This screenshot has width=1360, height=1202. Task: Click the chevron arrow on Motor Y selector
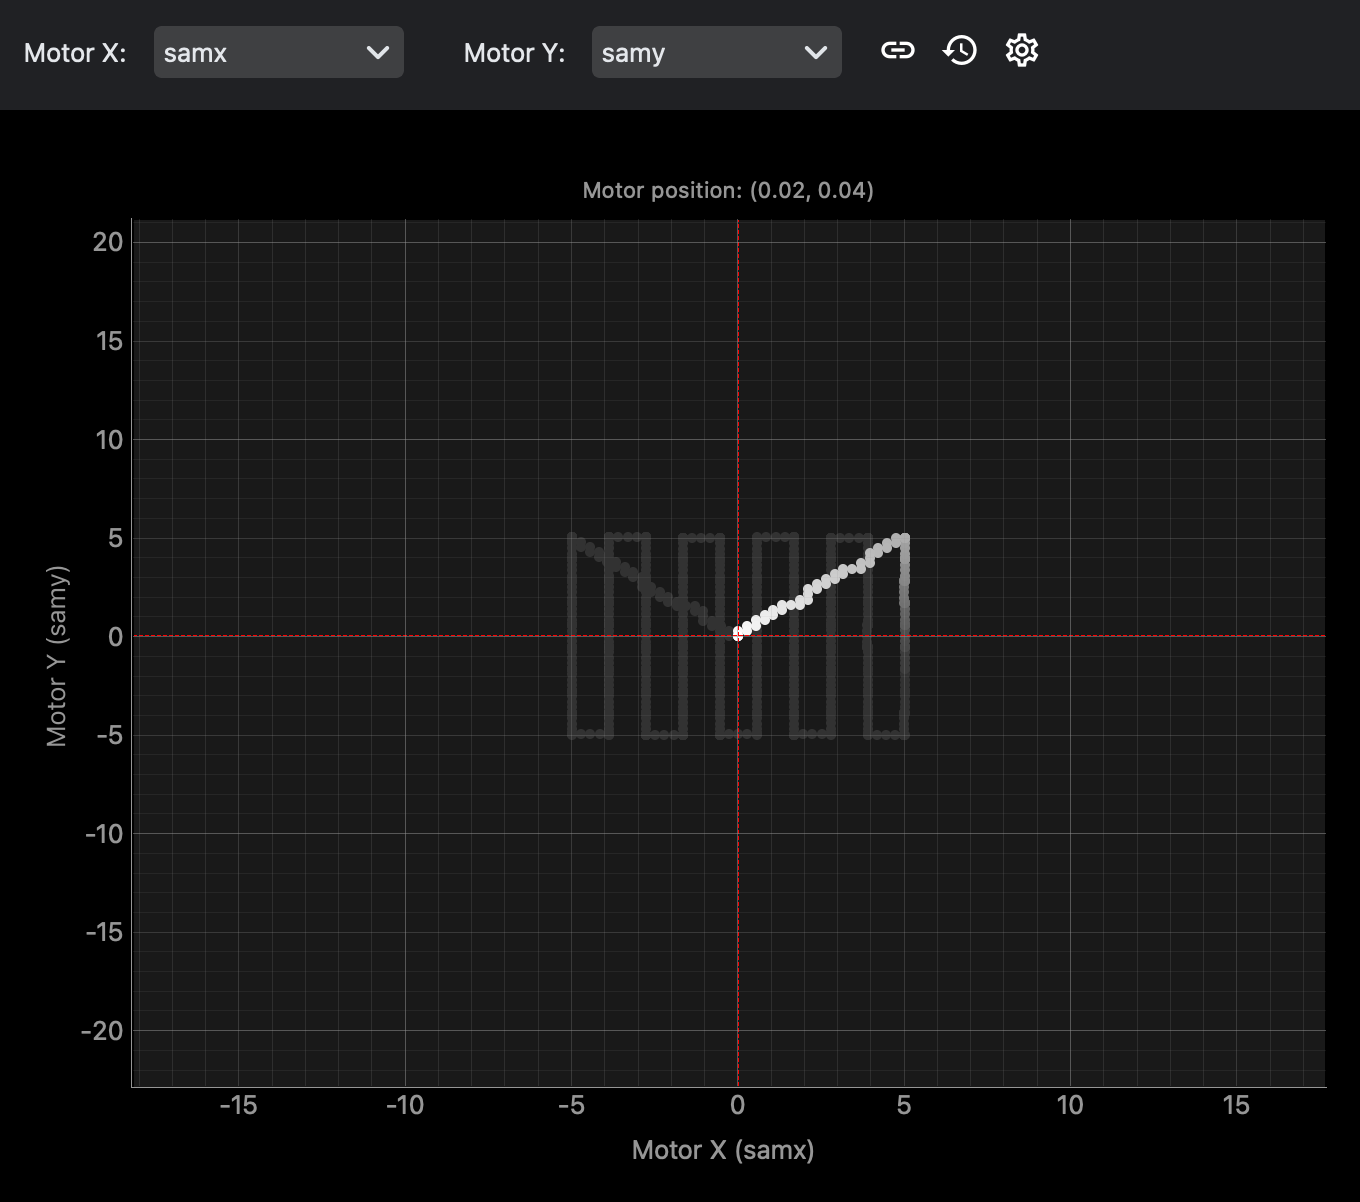coord(816,53)
